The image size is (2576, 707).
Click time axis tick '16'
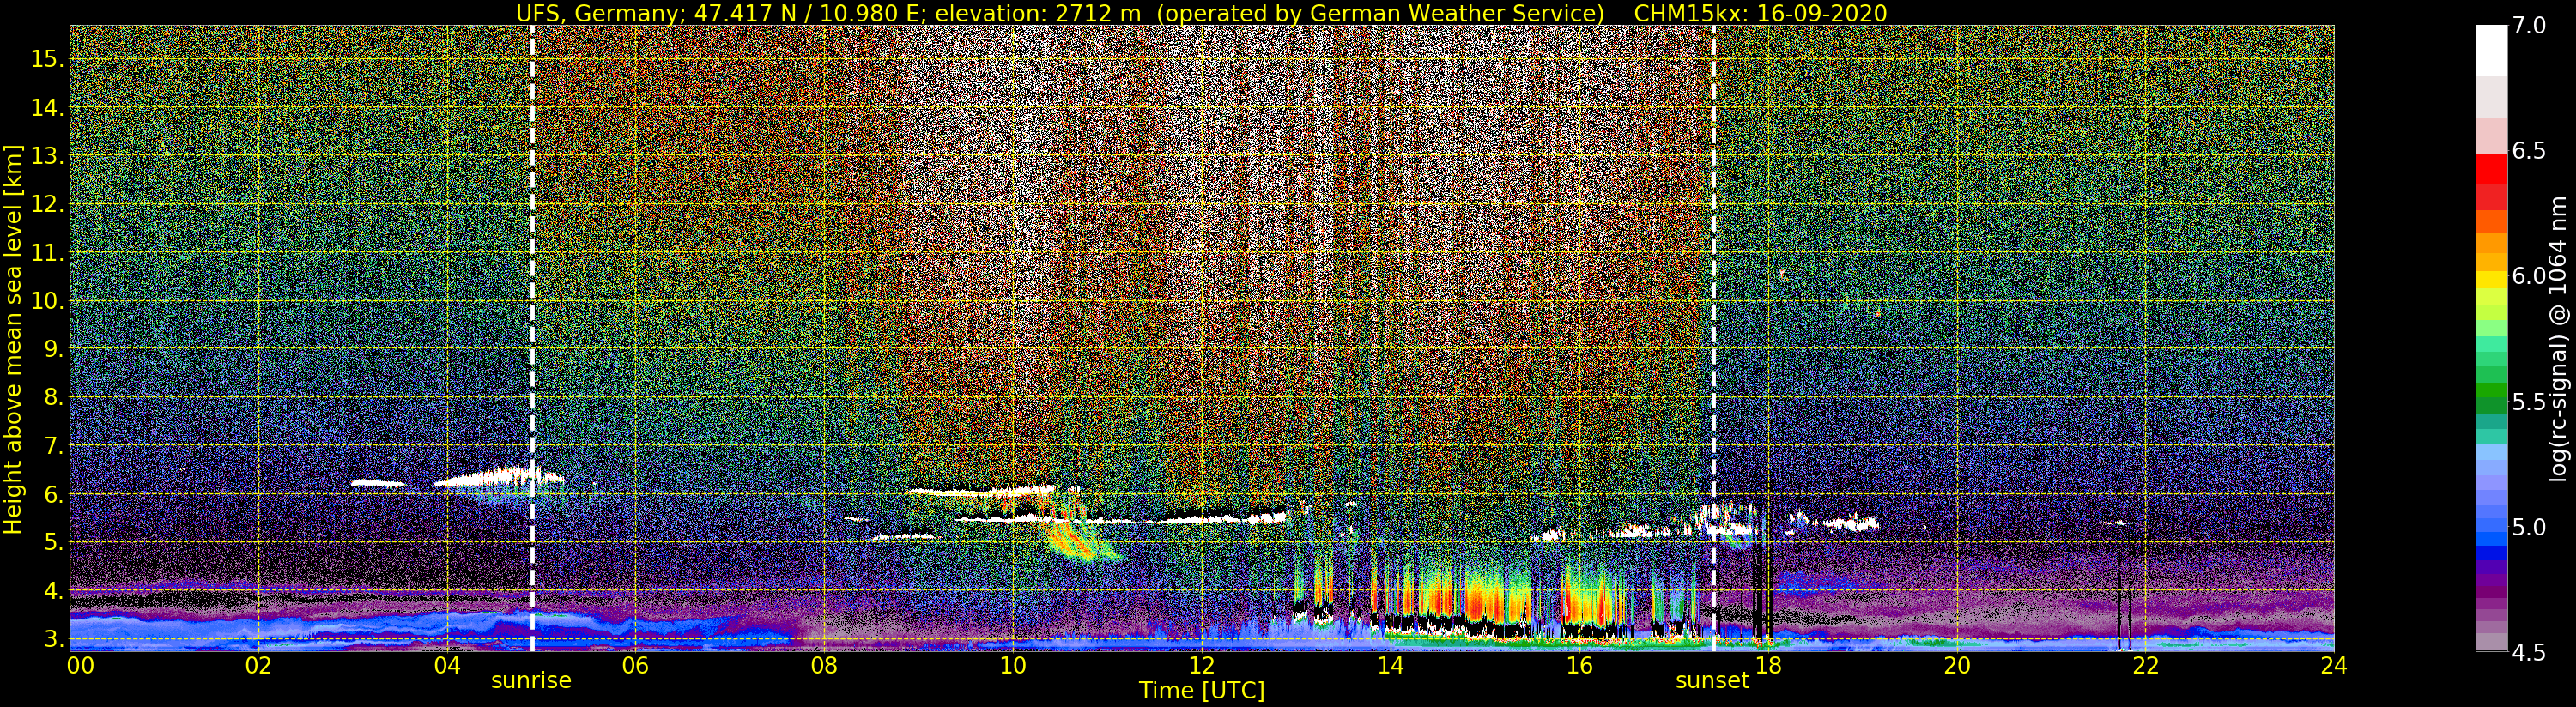(x=1579, y=665)
